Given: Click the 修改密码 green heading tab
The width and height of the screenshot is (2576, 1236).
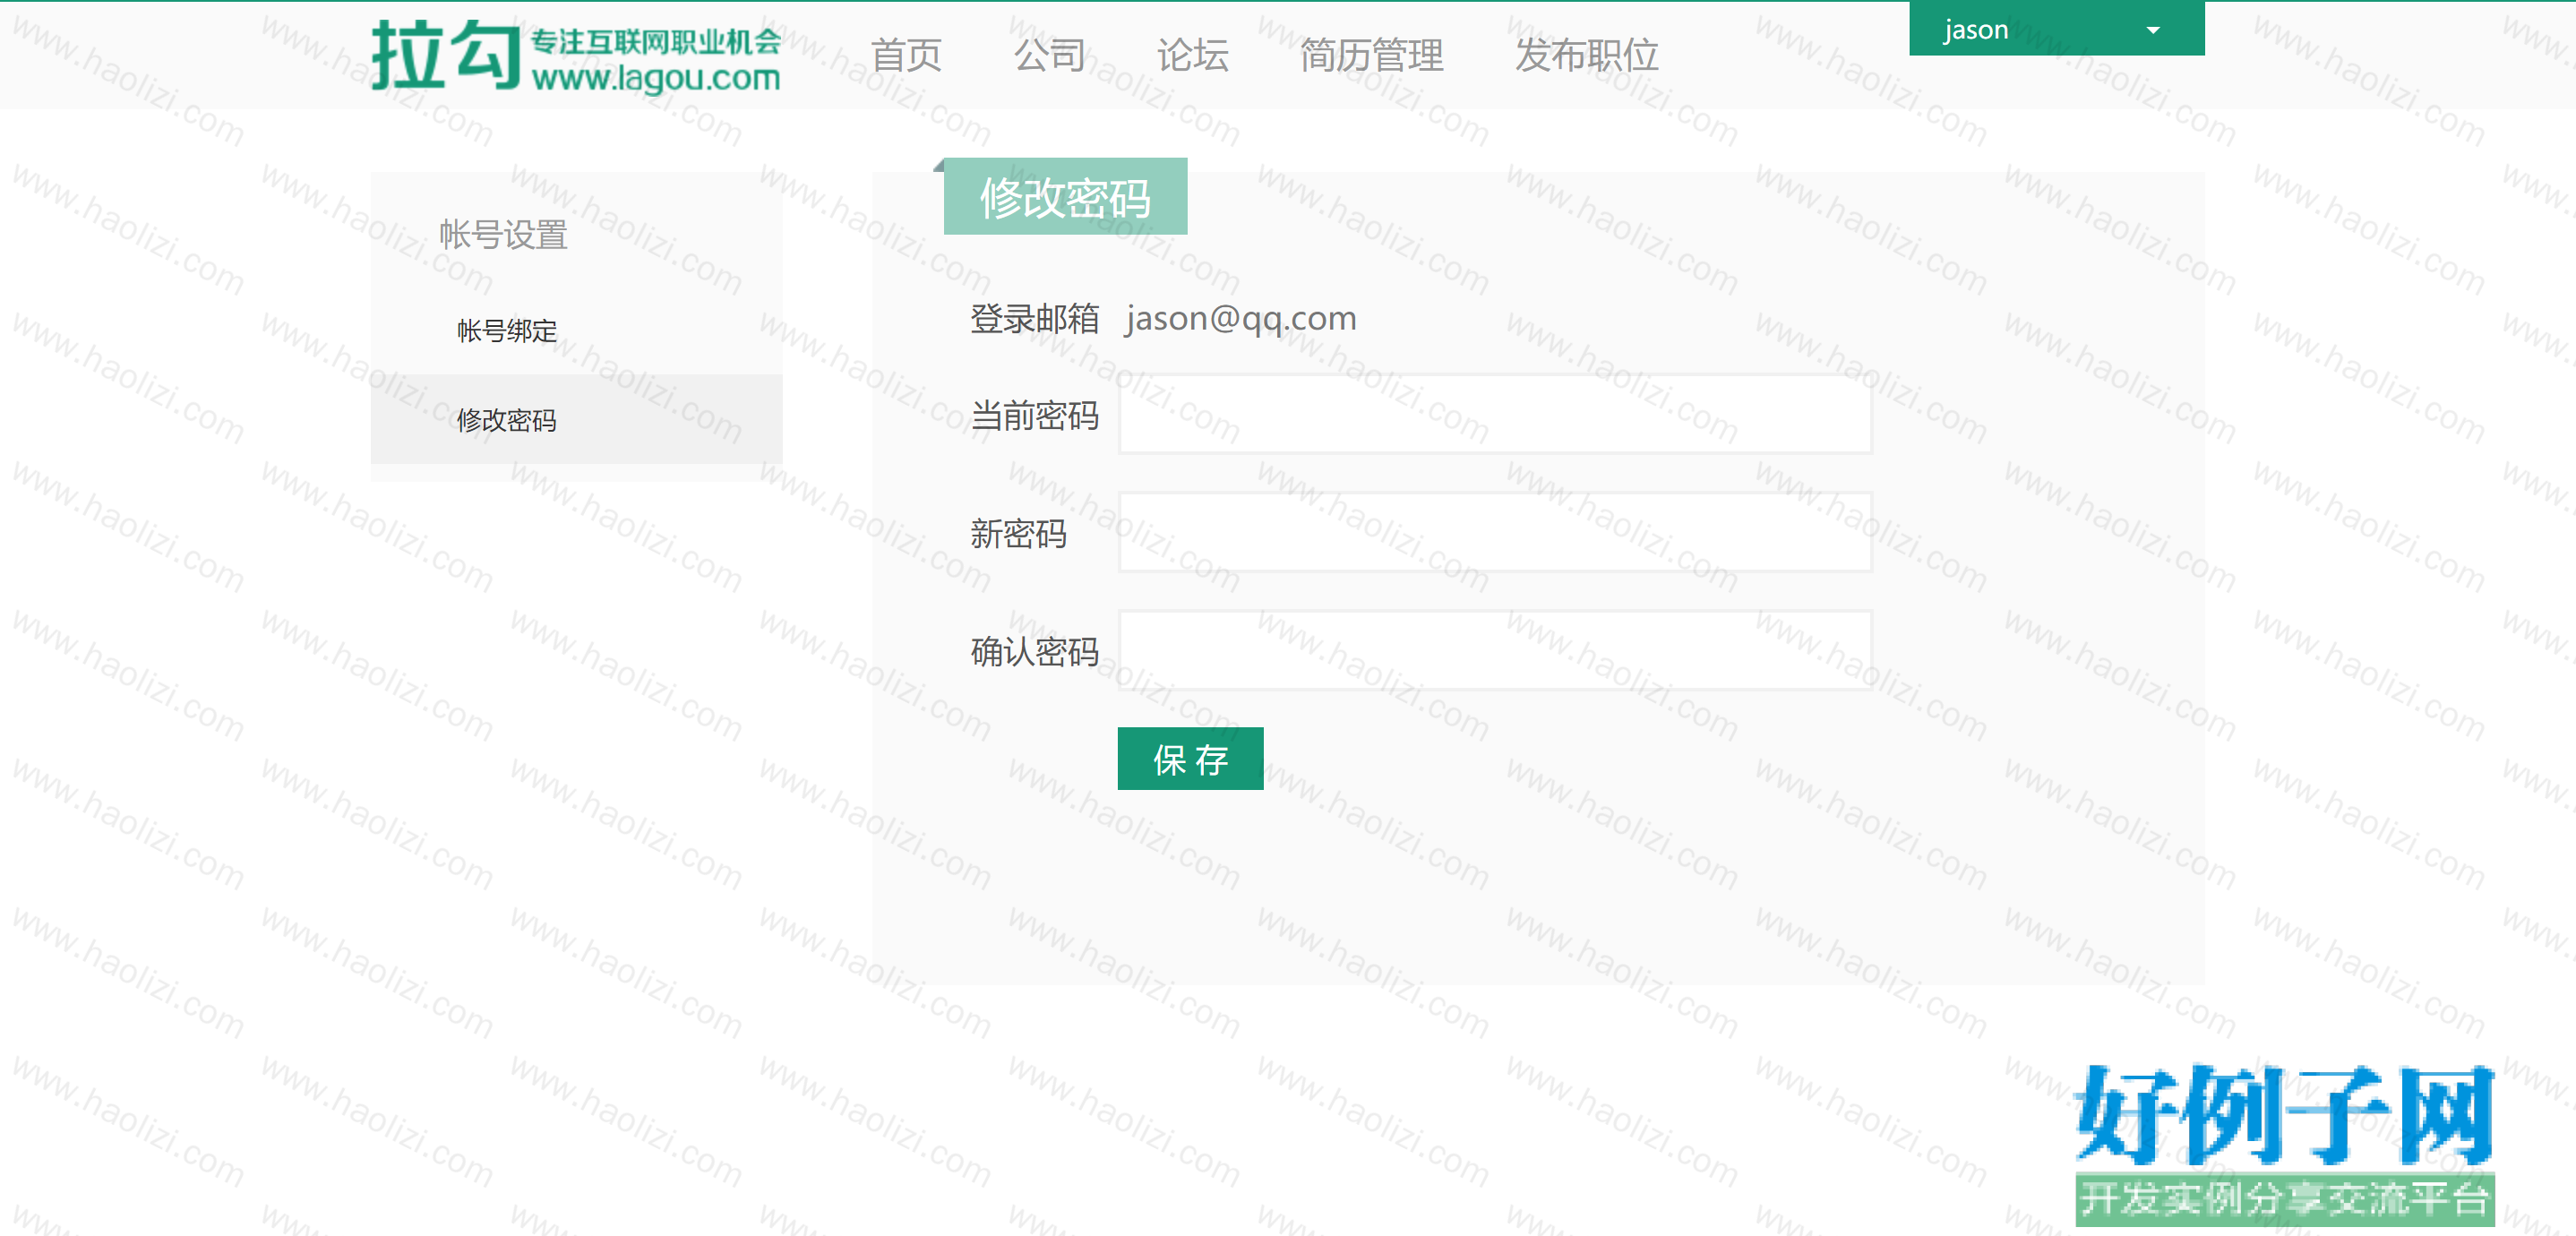Looking at the screenshot, I should (1065, 196).
